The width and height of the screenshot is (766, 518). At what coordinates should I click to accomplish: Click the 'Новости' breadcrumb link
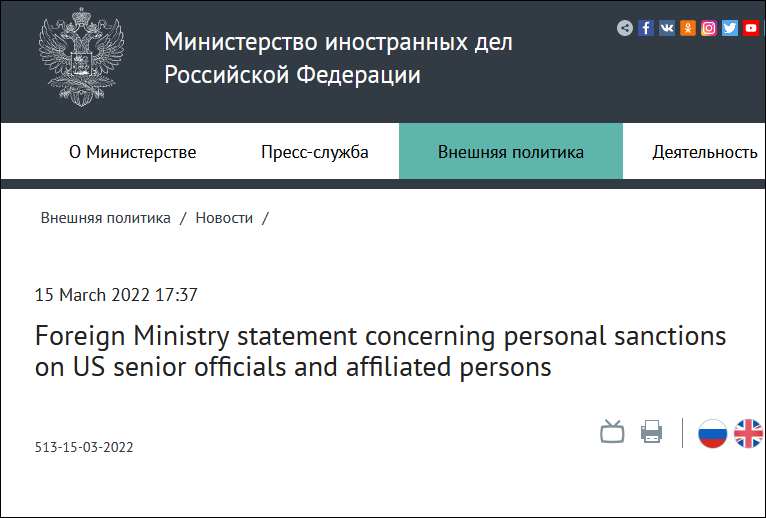[224, 218]
